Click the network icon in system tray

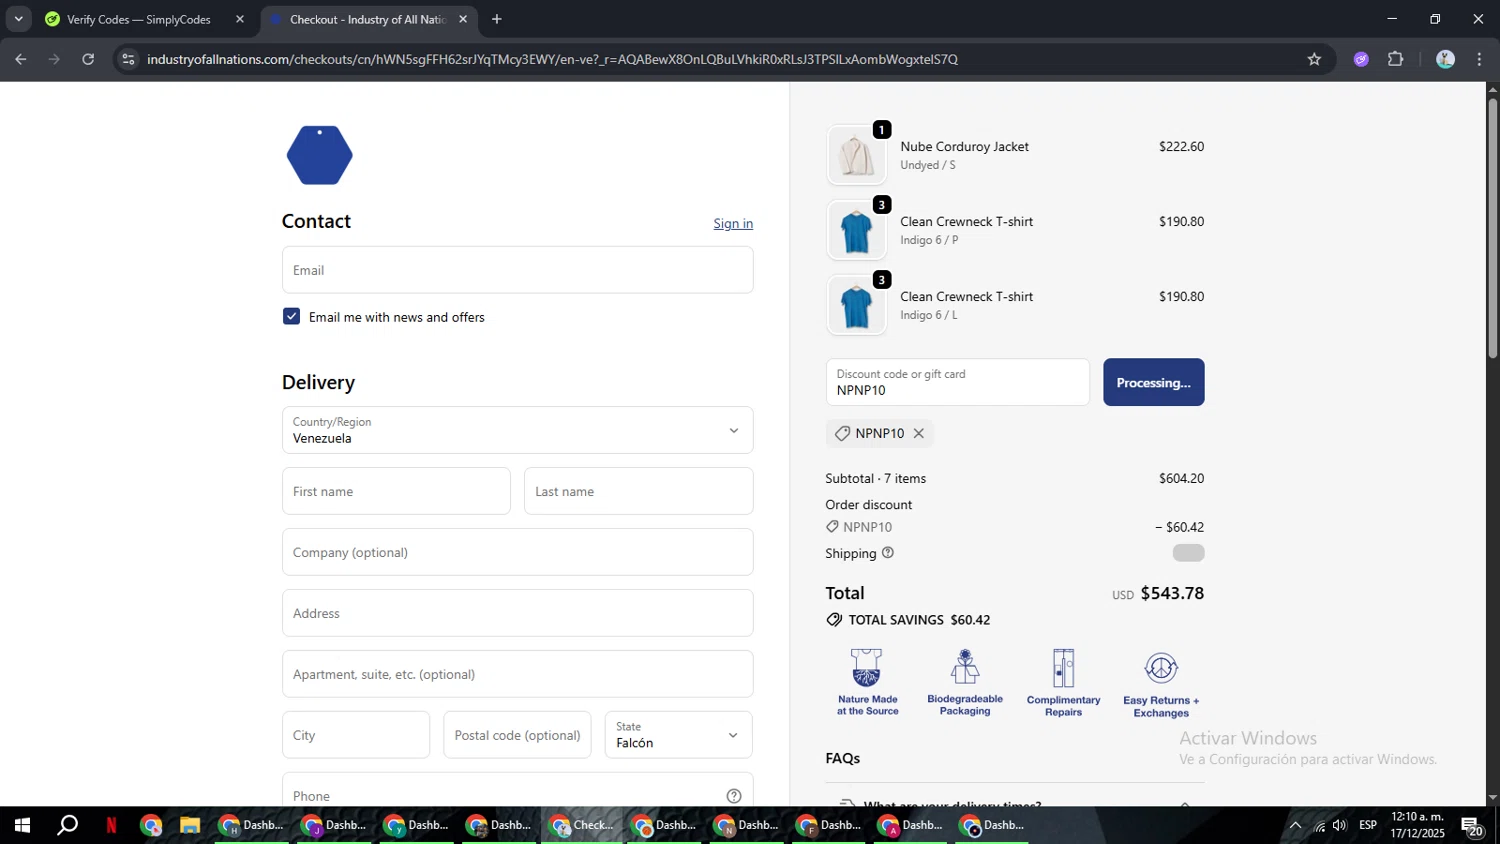pos(1318,825)
